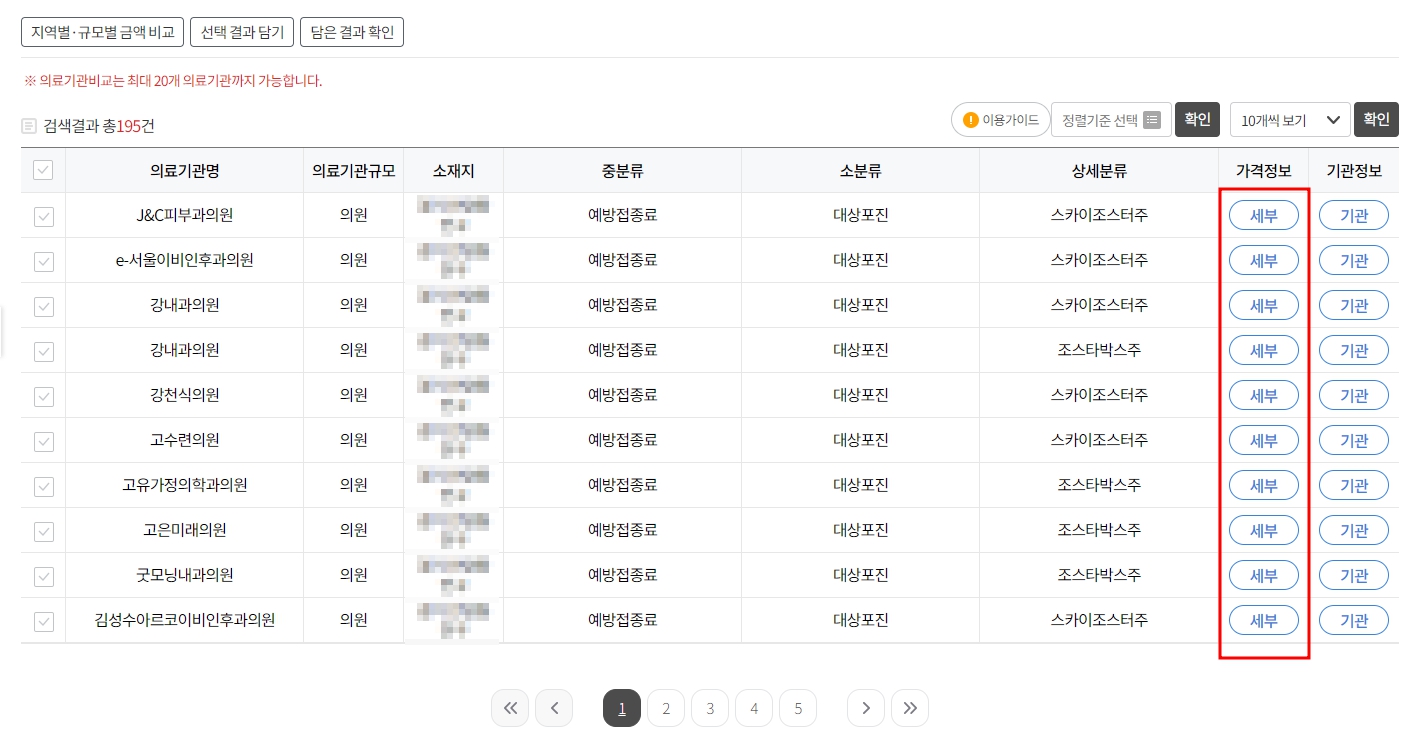Open 세부 price details for 김성수아르코이비인후과의원
The image size is (1402, 751).
point(1263,620)
